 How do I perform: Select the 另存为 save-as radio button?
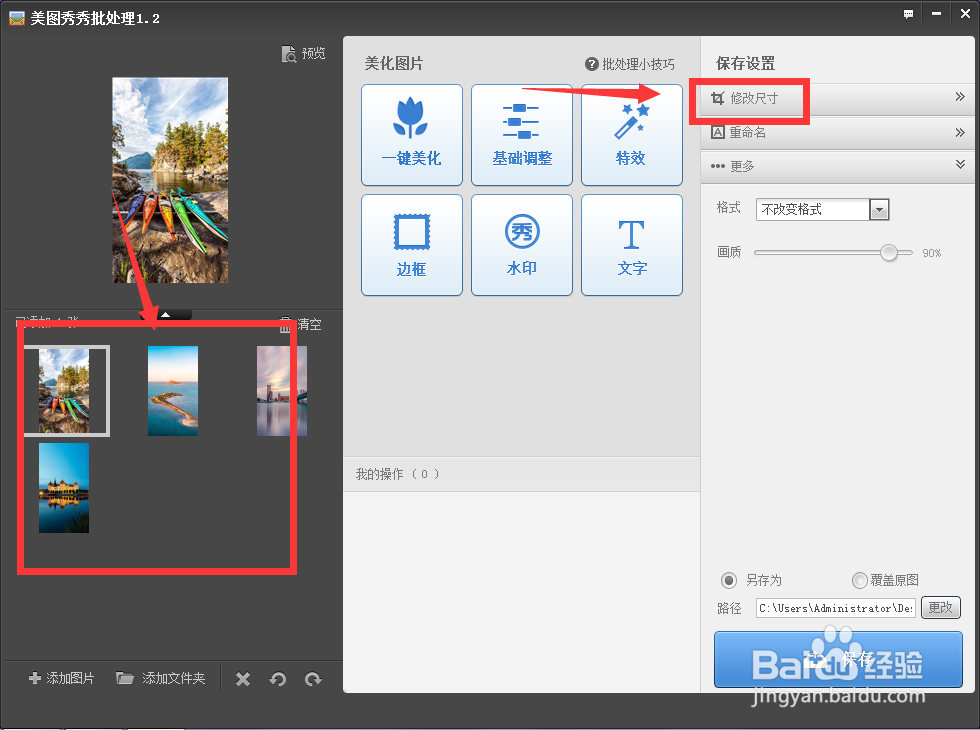(729, 581)
